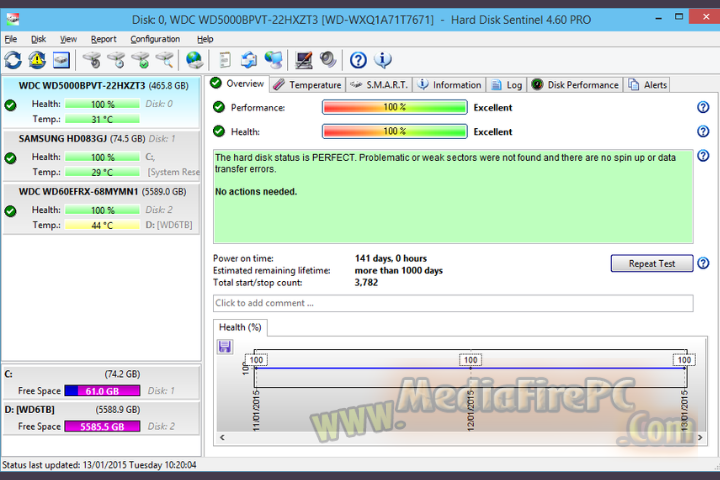Switch to the Information tab
Screen dimensions: 720x480
click(450, 85)
